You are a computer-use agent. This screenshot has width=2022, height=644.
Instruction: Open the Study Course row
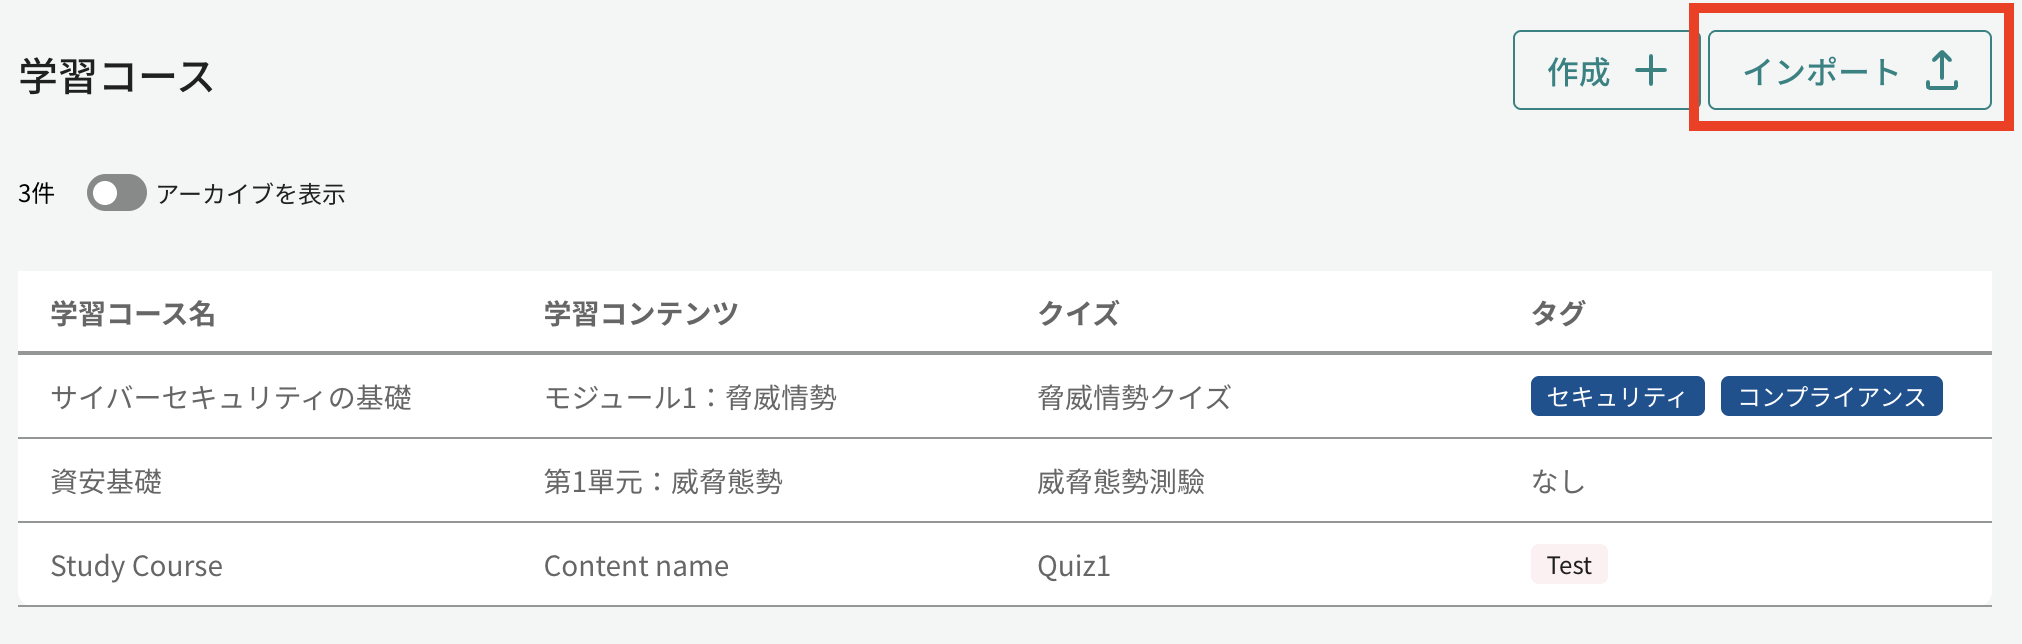pyautogui.click(x=1005, y=565)
